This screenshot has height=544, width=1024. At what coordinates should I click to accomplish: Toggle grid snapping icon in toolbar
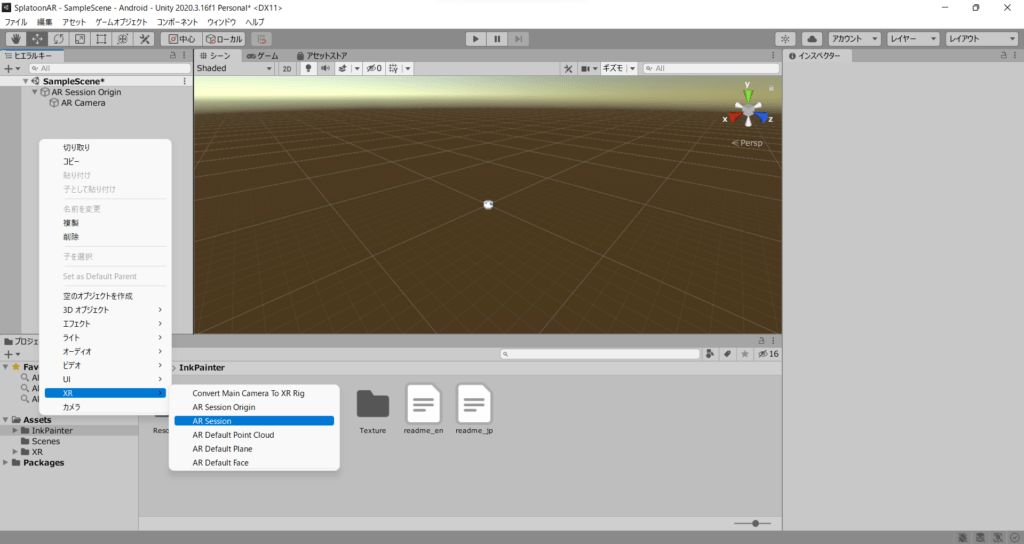pyautogui.click(x=261, y=39)
